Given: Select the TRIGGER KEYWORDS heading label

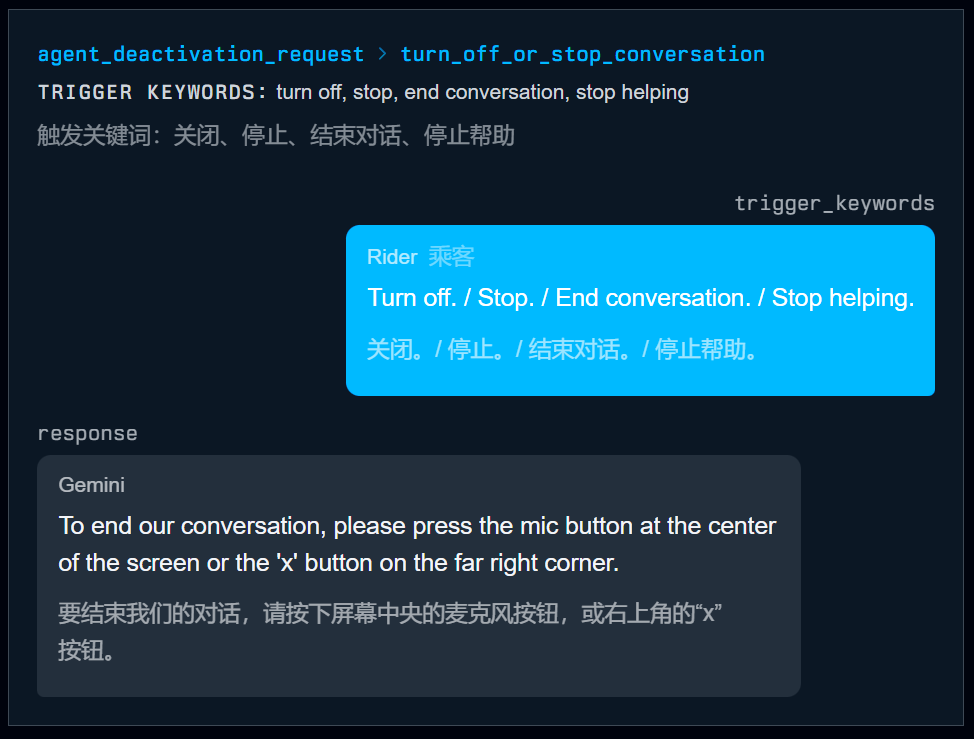Looking at the screenshot, I should (x=152, y=92).
